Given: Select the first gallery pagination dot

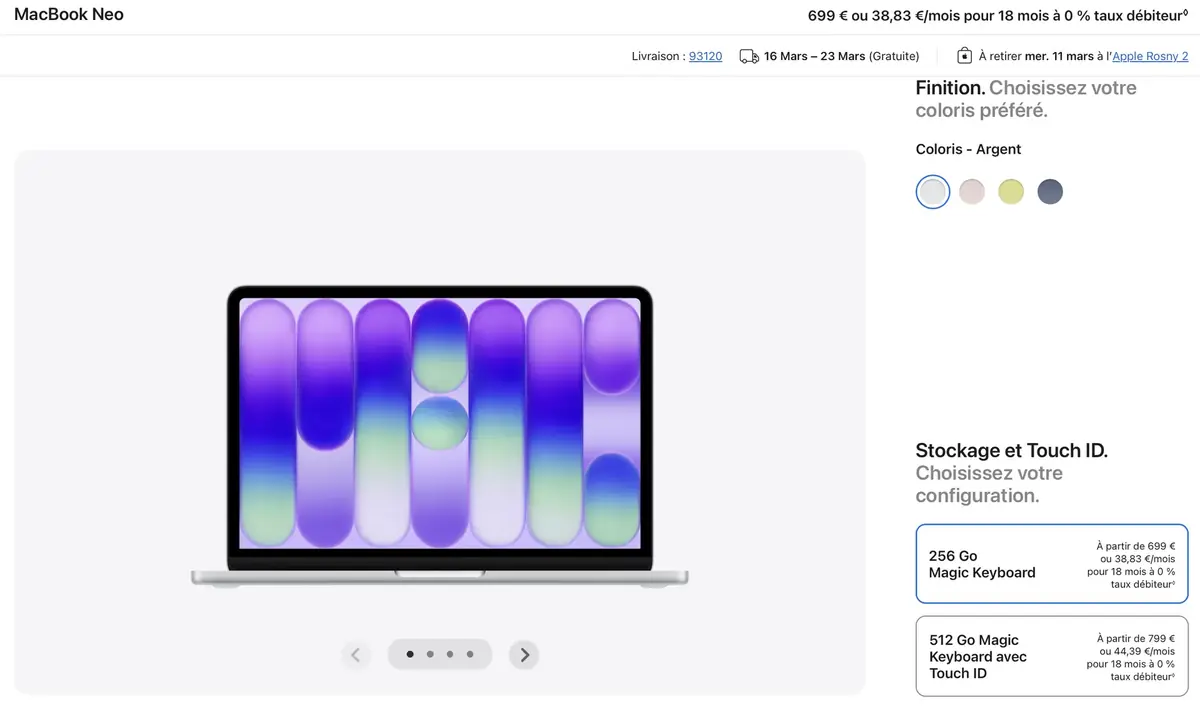Looking at the screenshot, I should [x=410, y=655].
